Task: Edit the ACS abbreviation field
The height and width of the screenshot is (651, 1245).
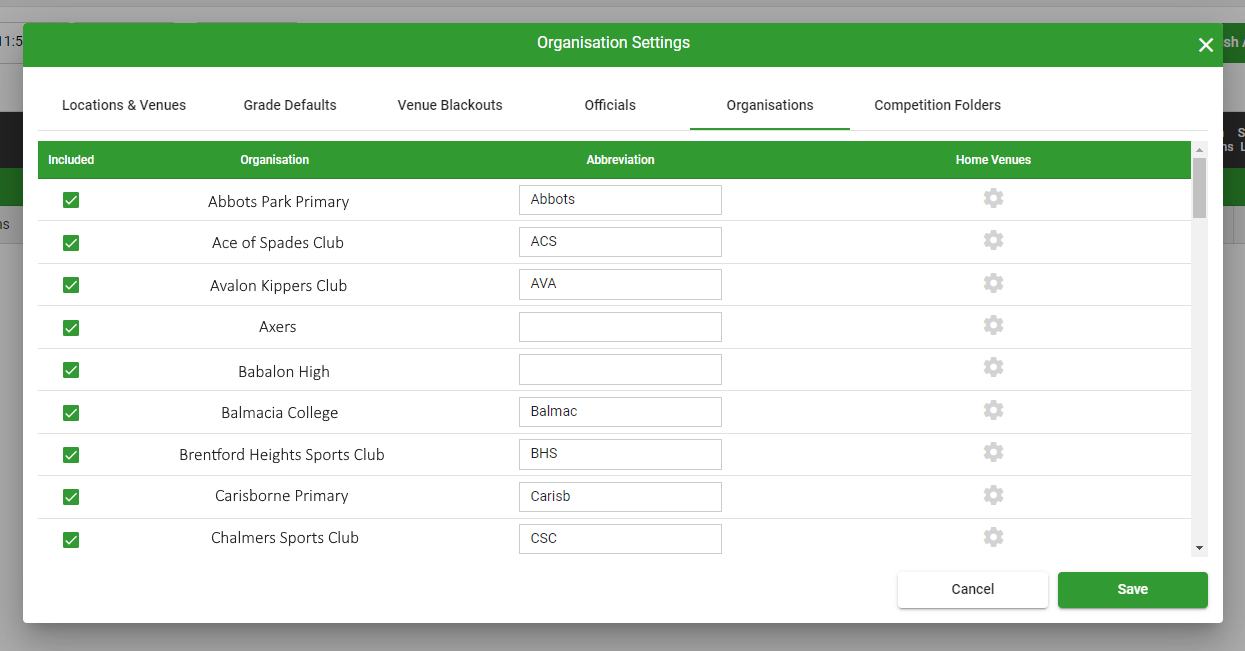Action: tap(620, 241)
